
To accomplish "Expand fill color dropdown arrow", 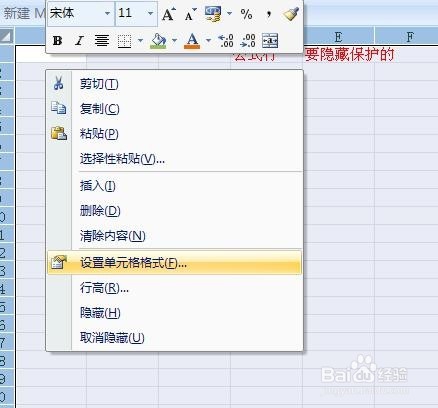I will [x=174, y=41].
